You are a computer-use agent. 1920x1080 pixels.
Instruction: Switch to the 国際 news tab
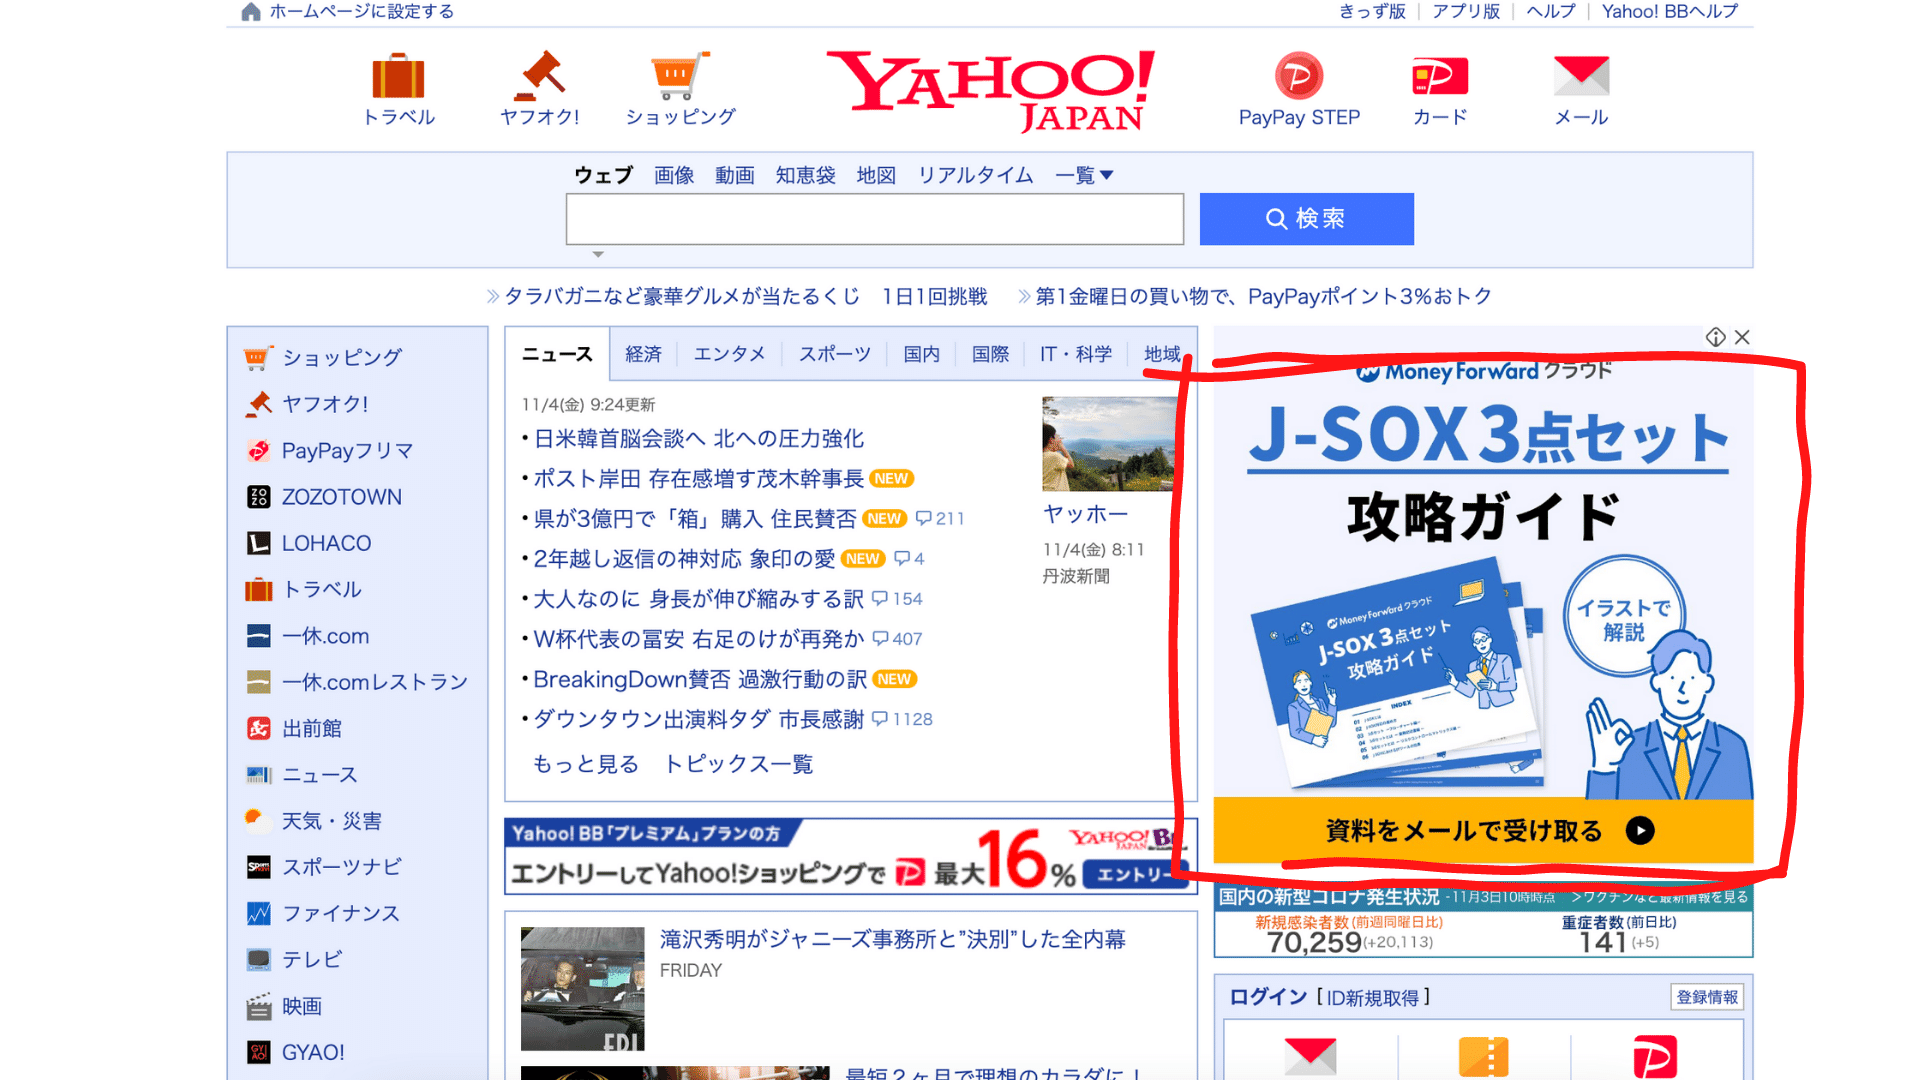pos(990,354)
